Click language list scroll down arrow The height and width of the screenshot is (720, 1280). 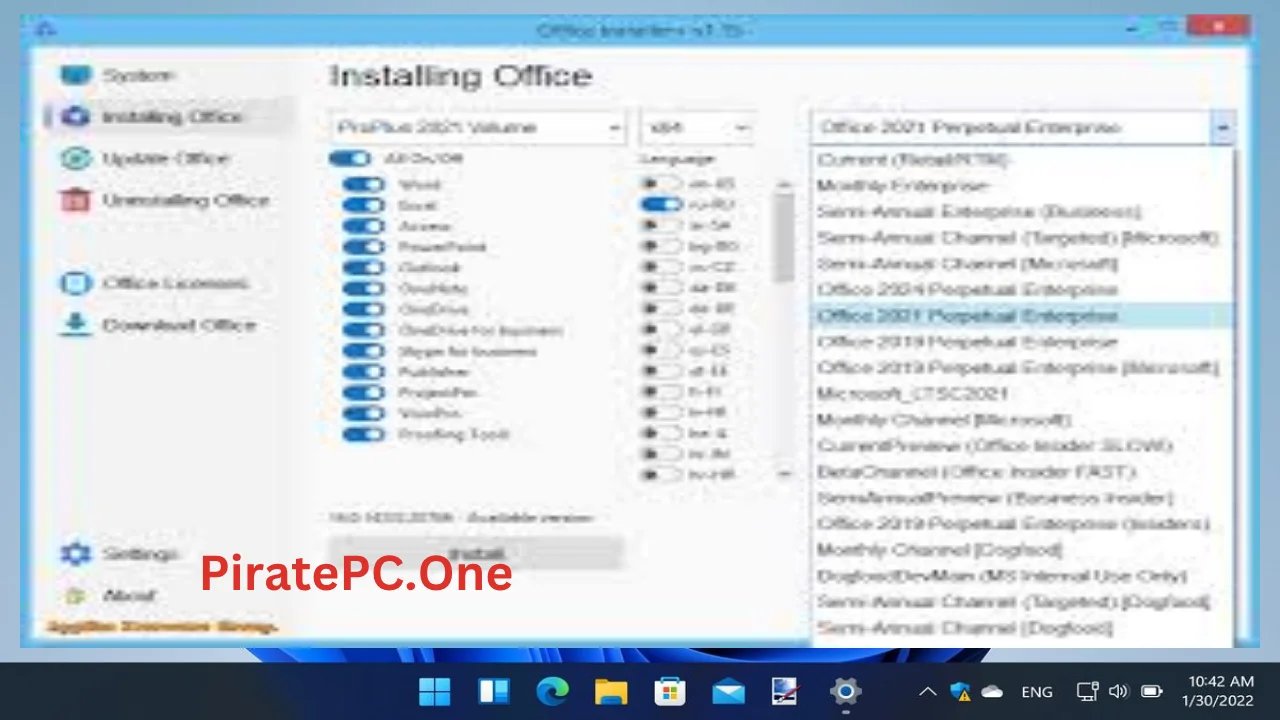(x=785, y=473)
